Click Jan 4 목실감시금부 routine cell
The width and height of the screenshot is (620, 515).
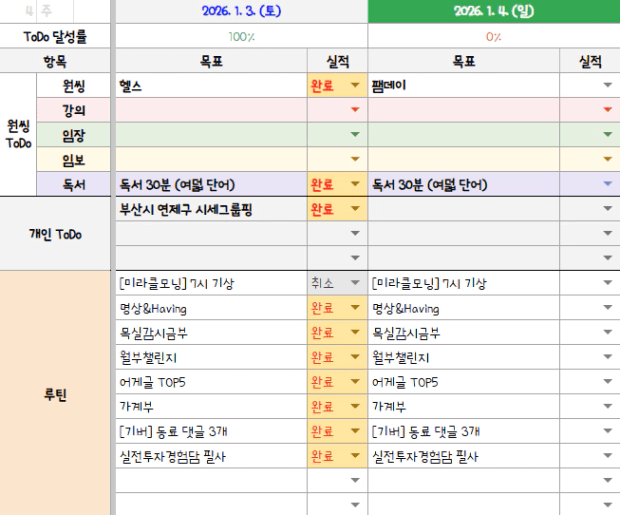pos(463,332)
